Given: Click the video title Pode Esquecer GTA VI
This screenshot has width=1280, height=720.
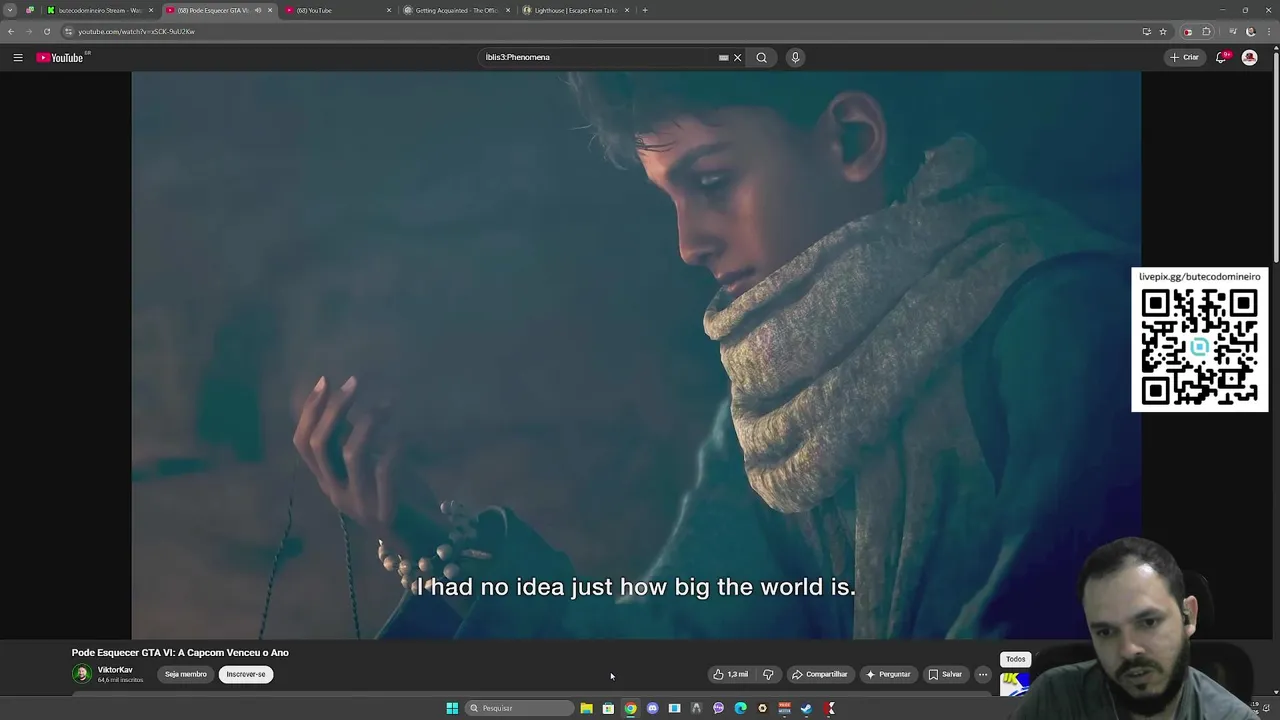Looking at the screenshot, I should pos(180,653).
